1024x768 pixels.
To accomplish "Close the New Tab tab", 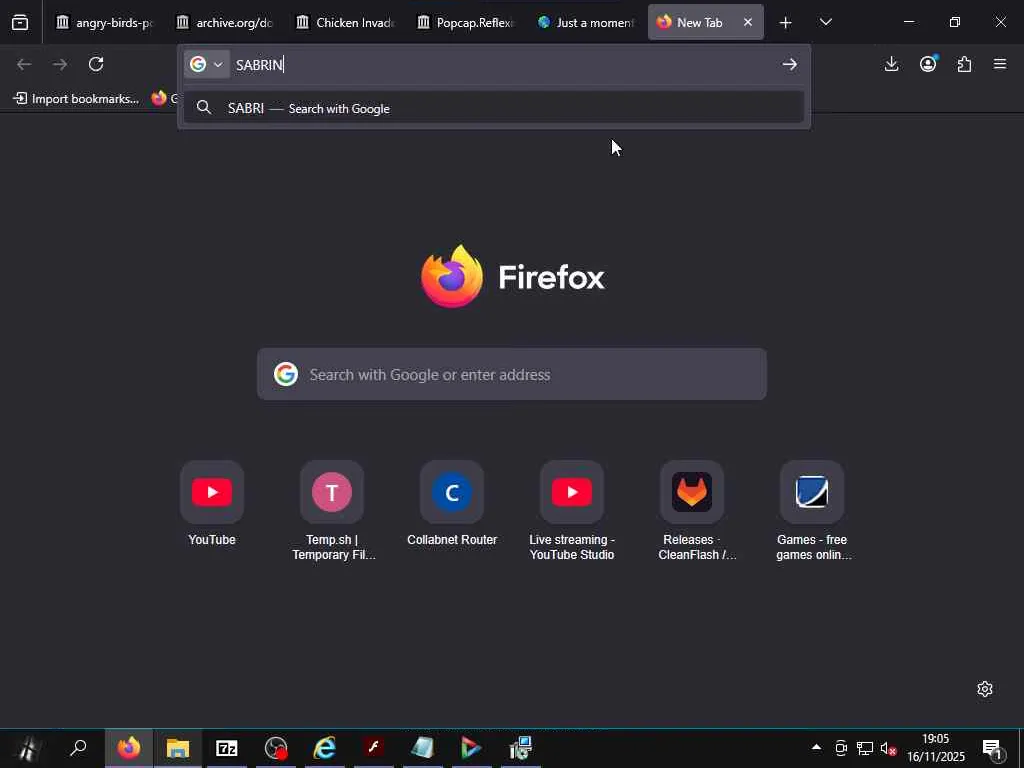I will point(748,23).
